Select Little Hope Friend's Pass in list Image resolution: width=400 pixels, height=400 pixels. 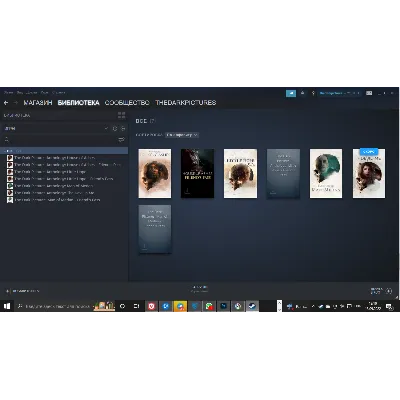click(60, 179)
